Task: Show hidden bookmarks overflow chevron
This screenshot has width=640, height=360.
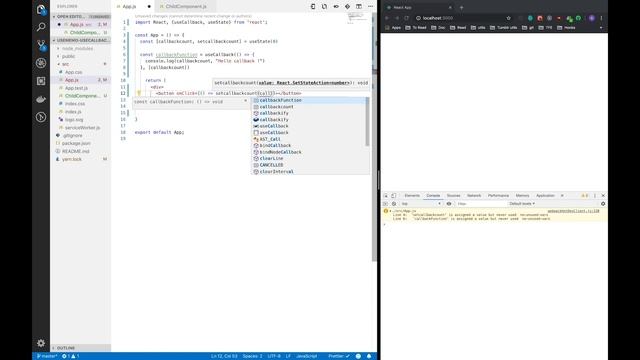Action: pyautogui.click(x=601, y=28)
